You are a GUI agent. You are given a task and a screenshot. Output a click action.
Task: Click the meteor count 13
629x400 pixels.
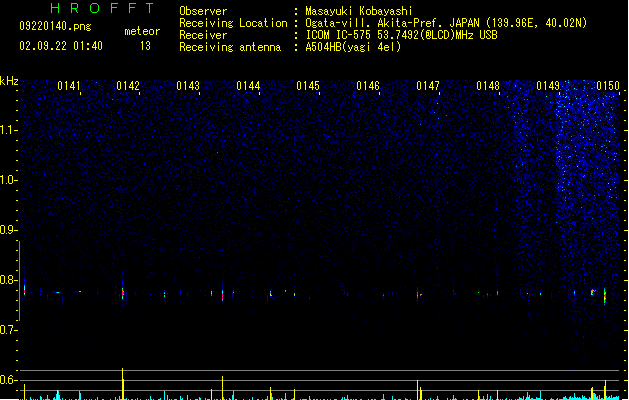click(x=145, y=46)
